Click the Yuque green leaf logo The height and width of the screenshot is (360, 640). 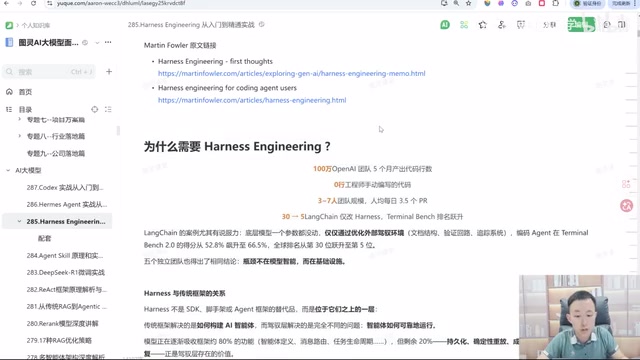pos(9,25)
